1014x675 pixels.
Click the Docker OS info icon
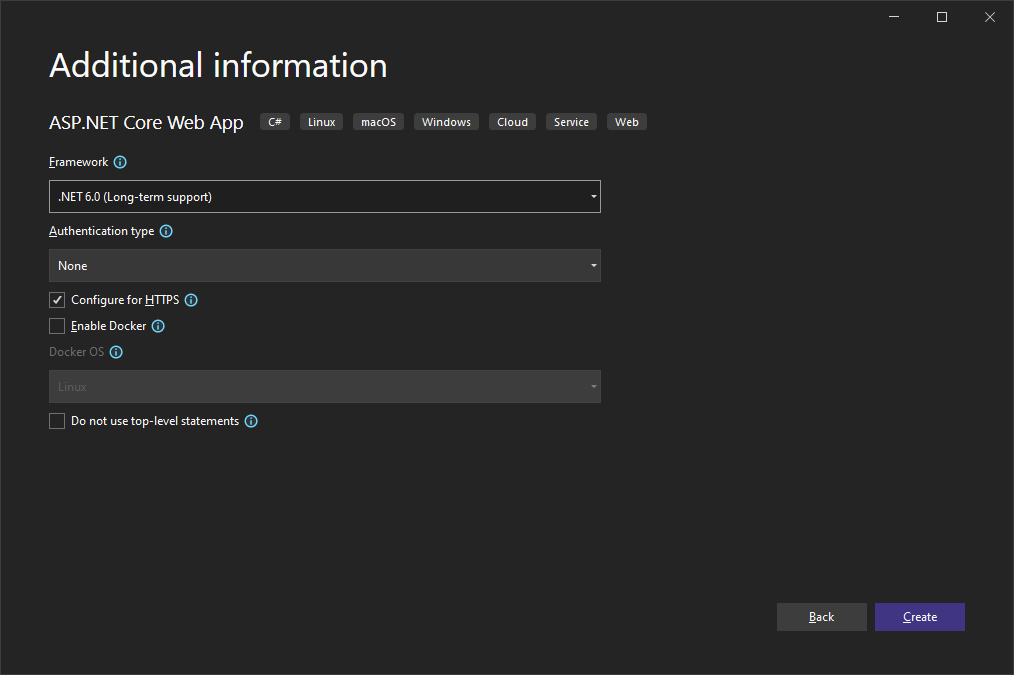(116, 352)
